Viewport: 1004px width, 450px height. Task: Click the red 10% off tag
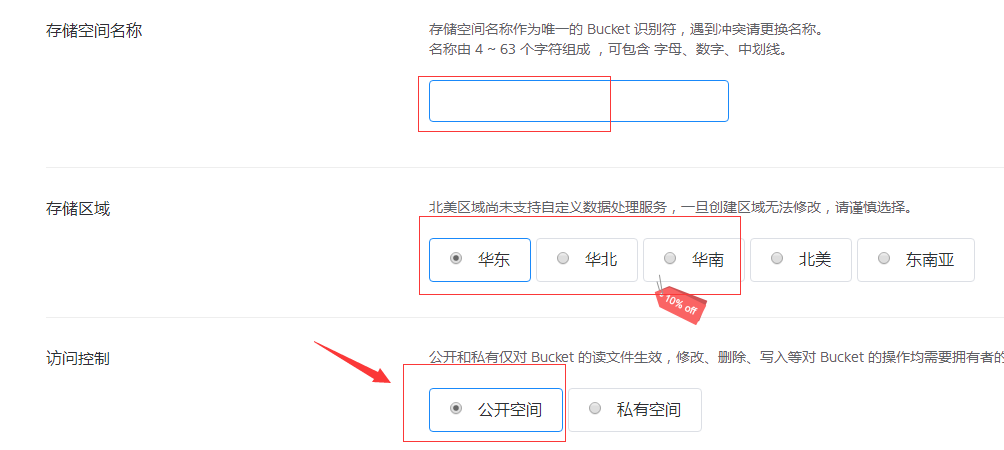pos(681,305)
